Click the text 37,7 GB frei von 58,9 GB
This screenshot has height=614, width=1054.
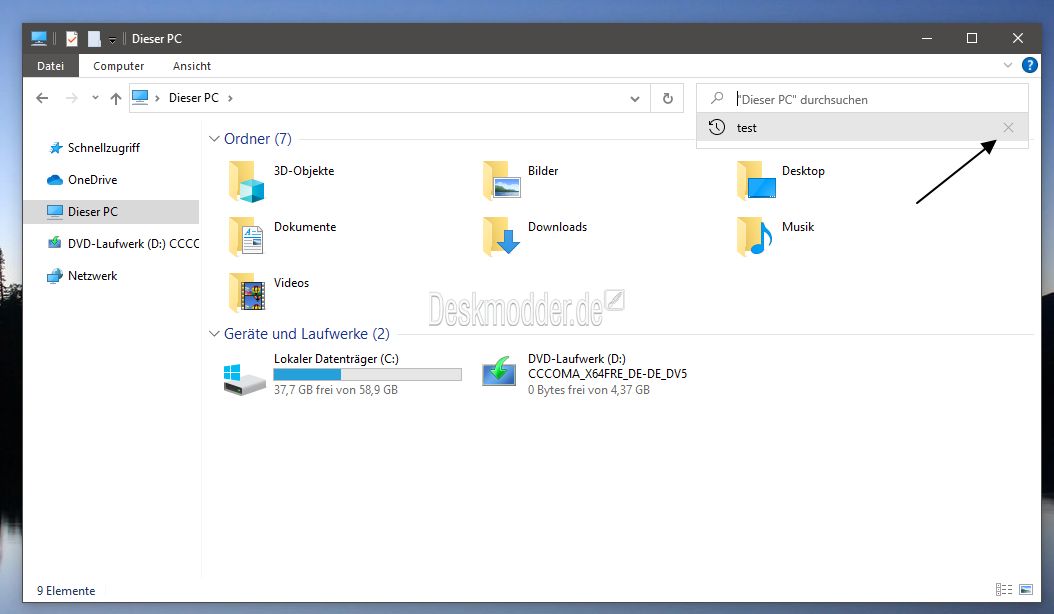[335, 390]
